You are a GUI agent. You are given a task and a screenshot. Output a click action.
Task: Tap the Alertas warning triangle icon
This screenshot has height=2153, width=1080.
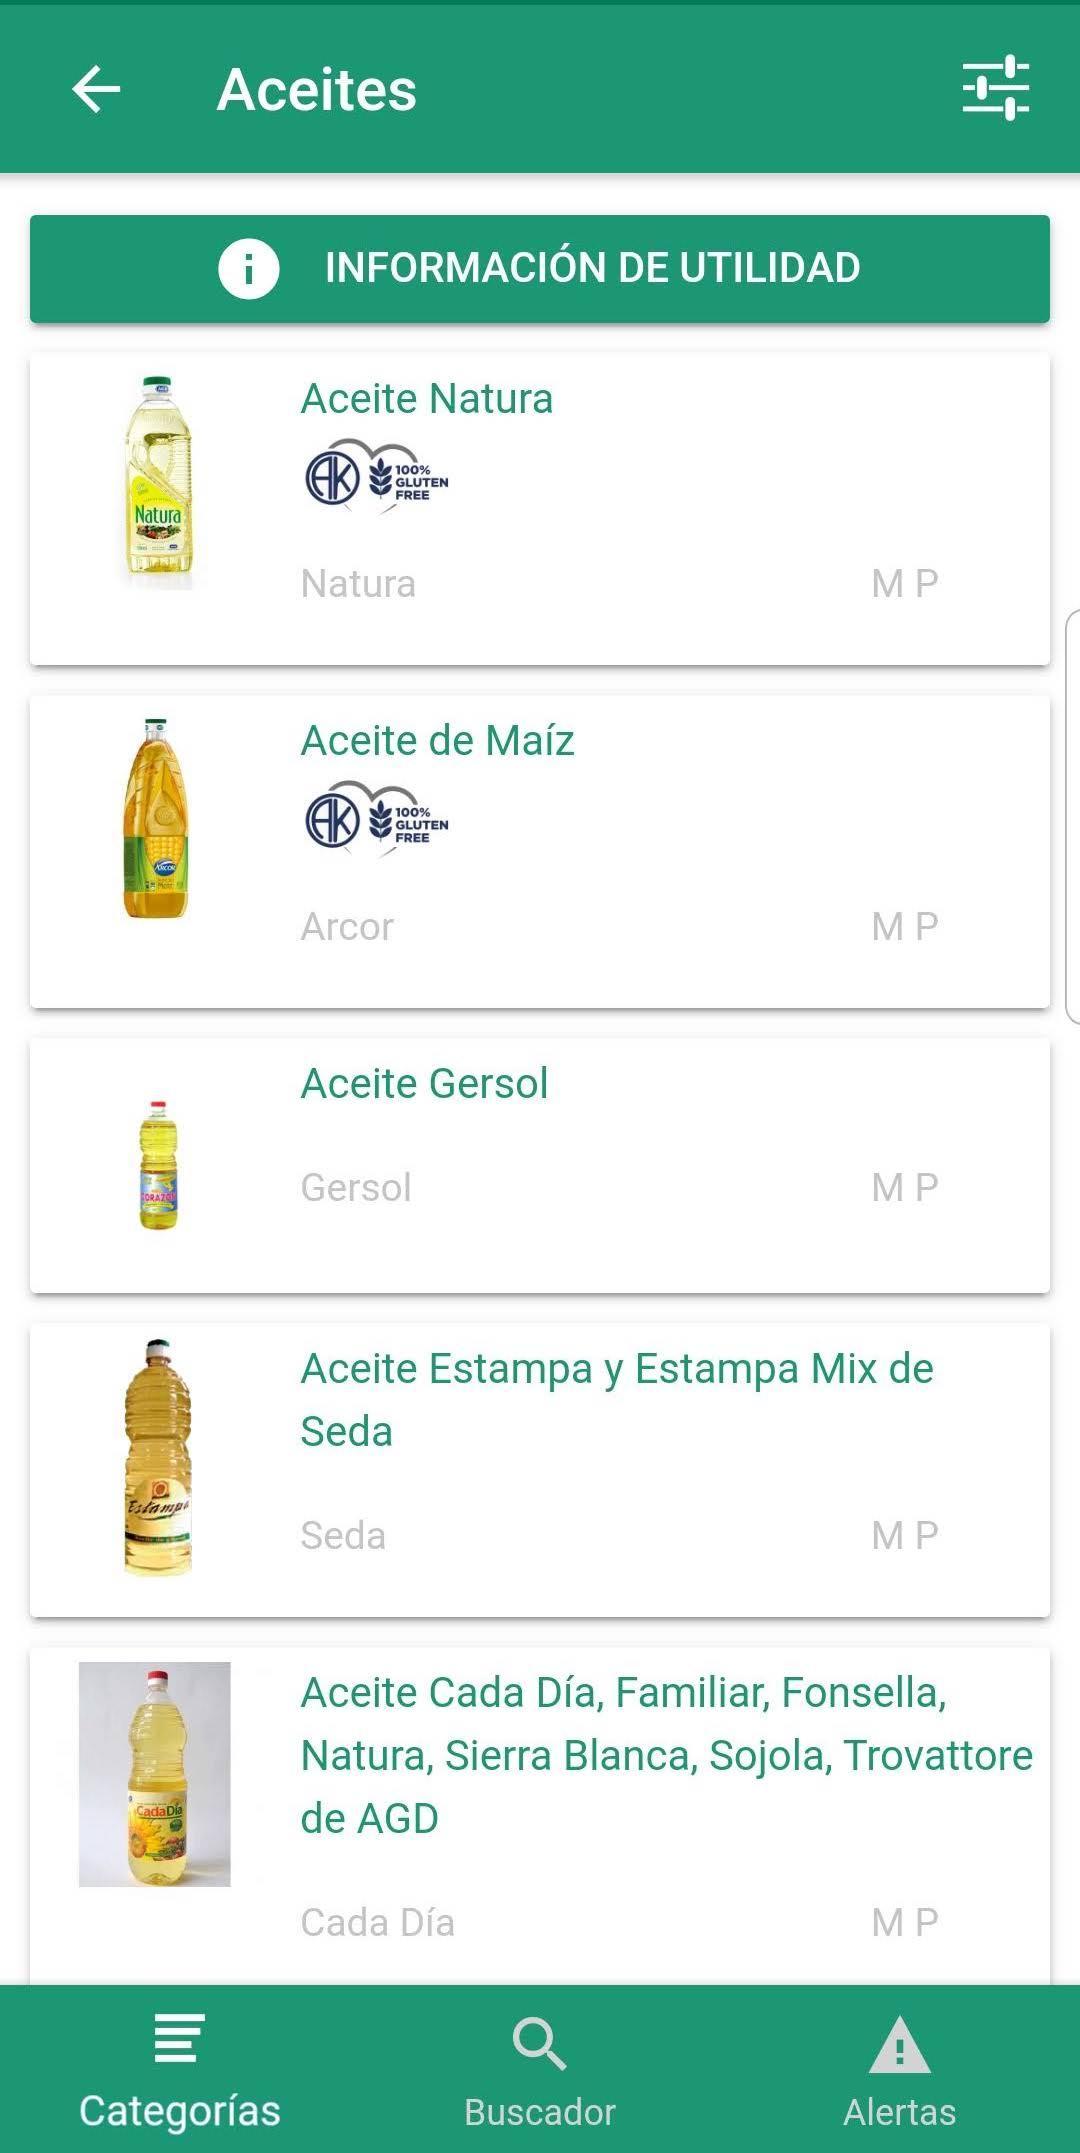(x=899, y=2044)
